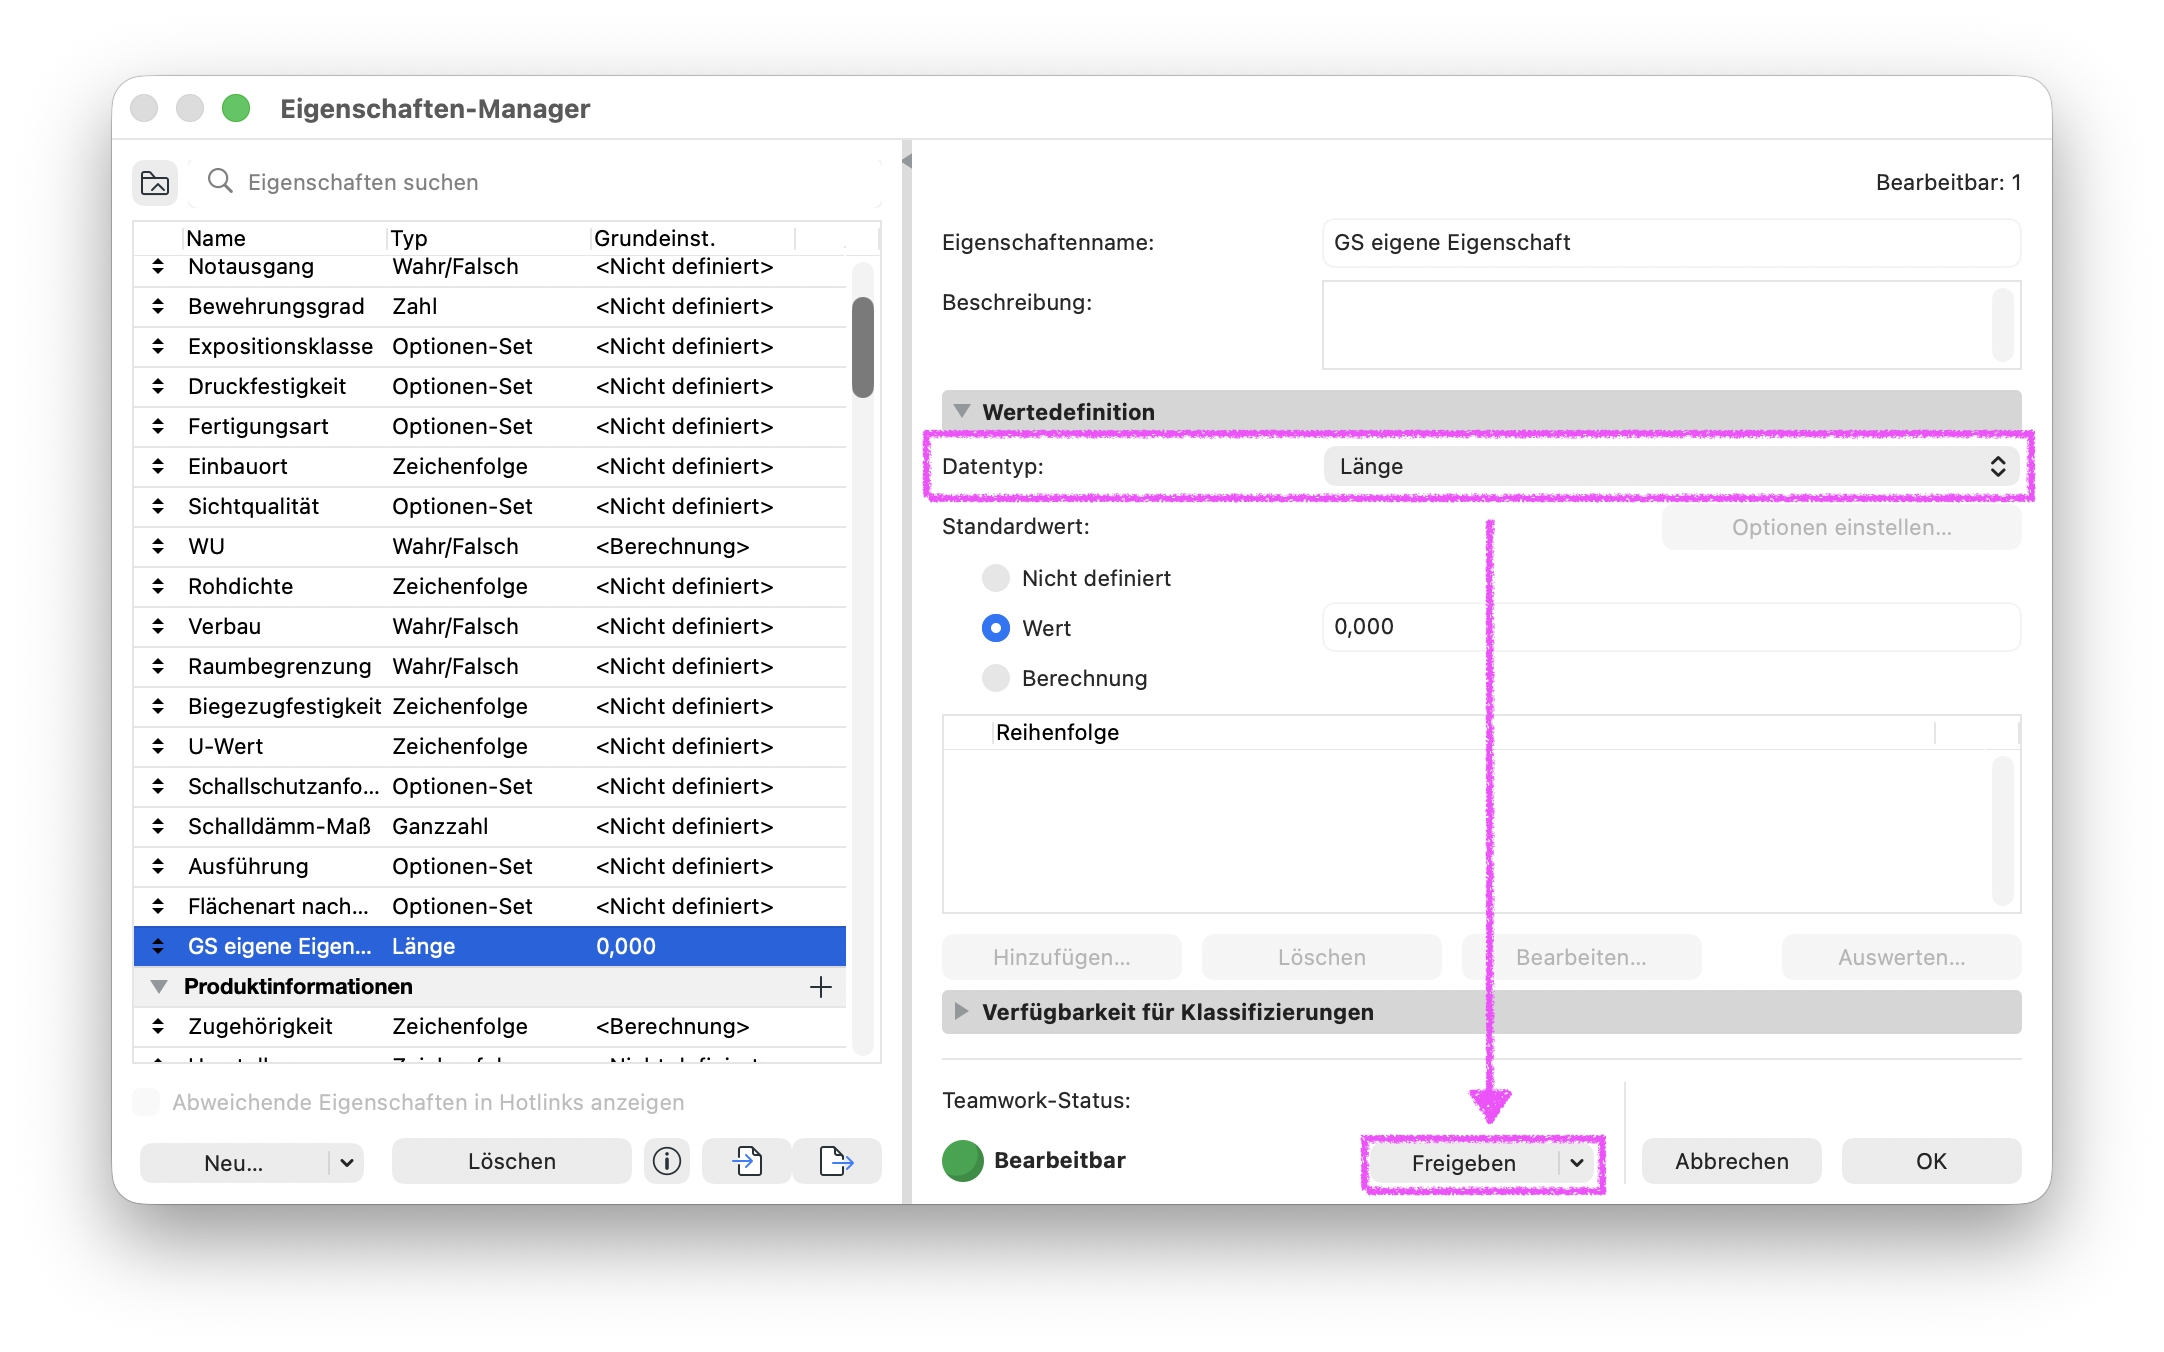Collapse the left panel with the small arrow
Screen dimensions: 2164x1352
click(x=907, y=161)
